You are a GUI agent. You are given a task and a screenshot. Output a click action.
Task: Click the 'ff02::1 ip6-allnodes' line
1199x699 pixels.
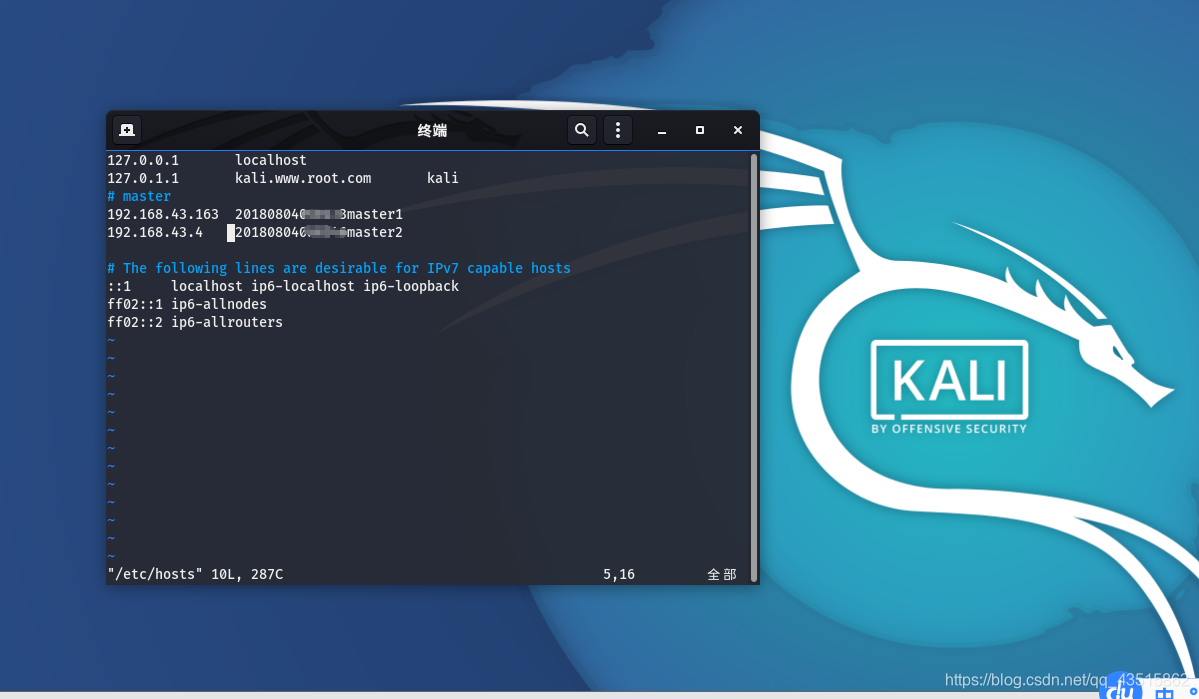[187, 304]
